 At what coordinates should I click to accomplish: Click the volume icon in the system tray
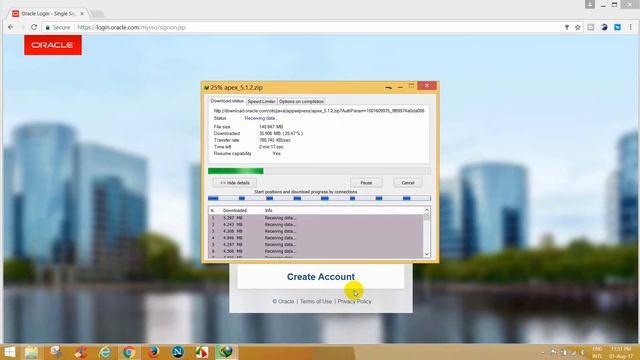pos(582,352)
